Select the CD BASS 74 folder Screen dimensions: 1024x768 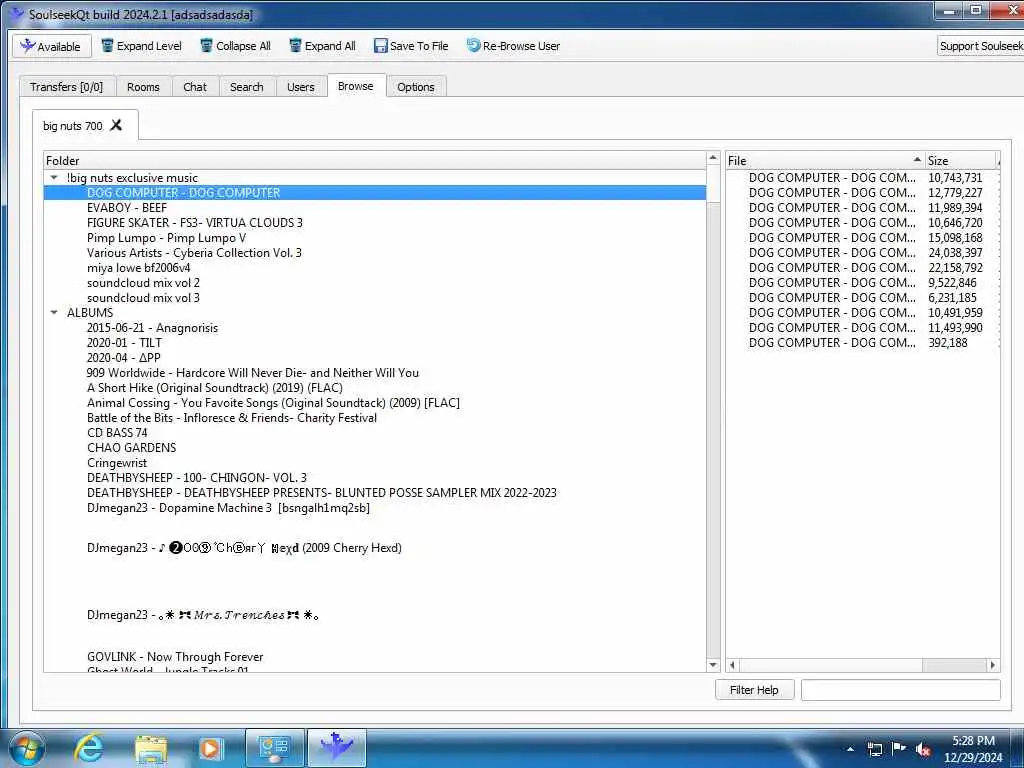[117, 433]
